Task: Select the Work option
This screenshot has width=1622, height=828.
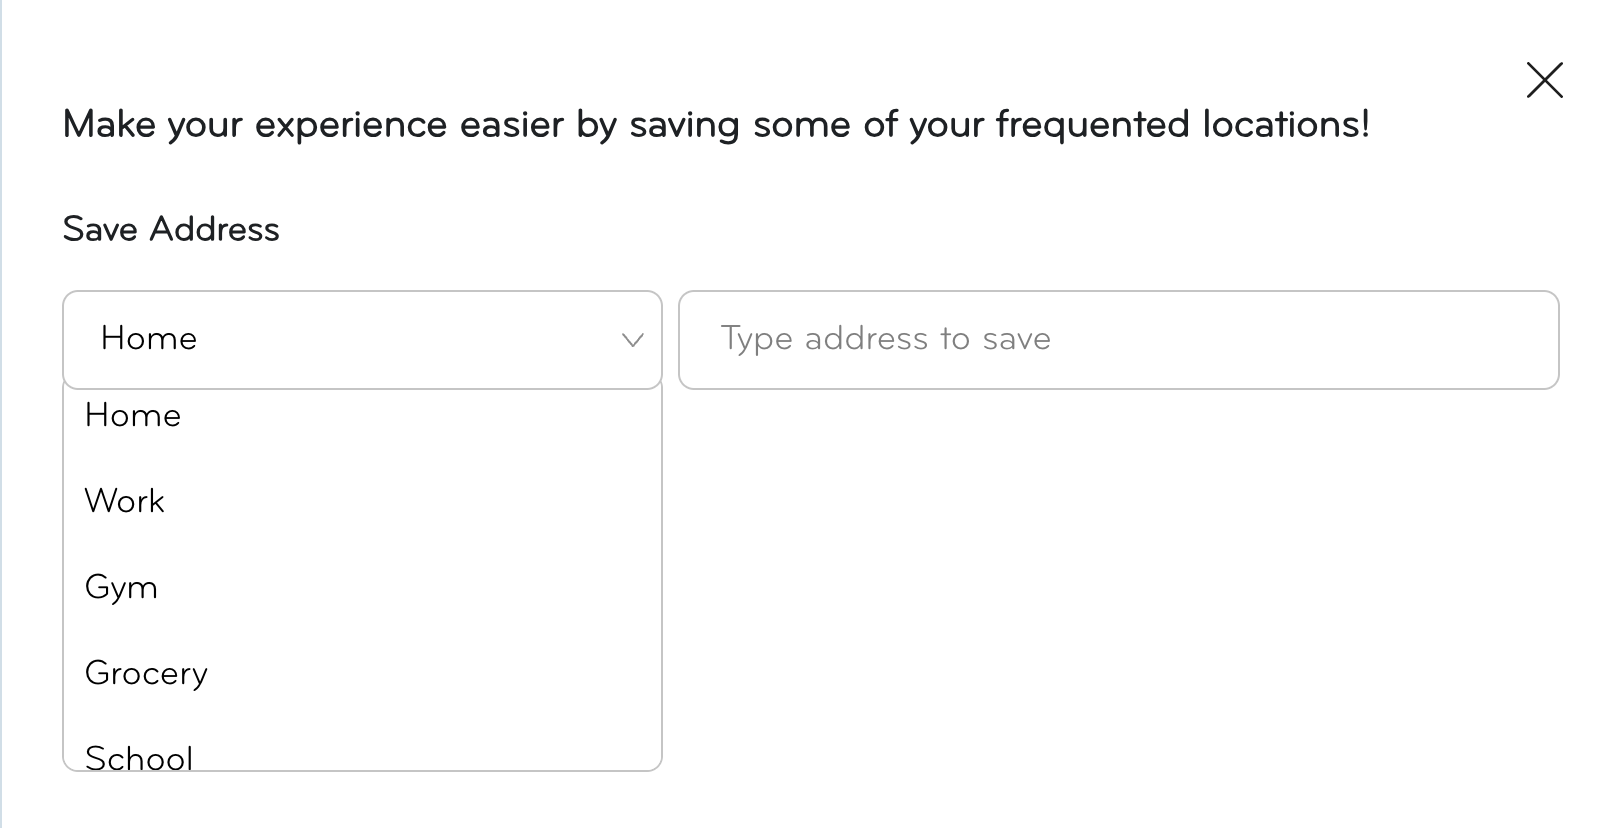Action: click(x=125, y=501)
